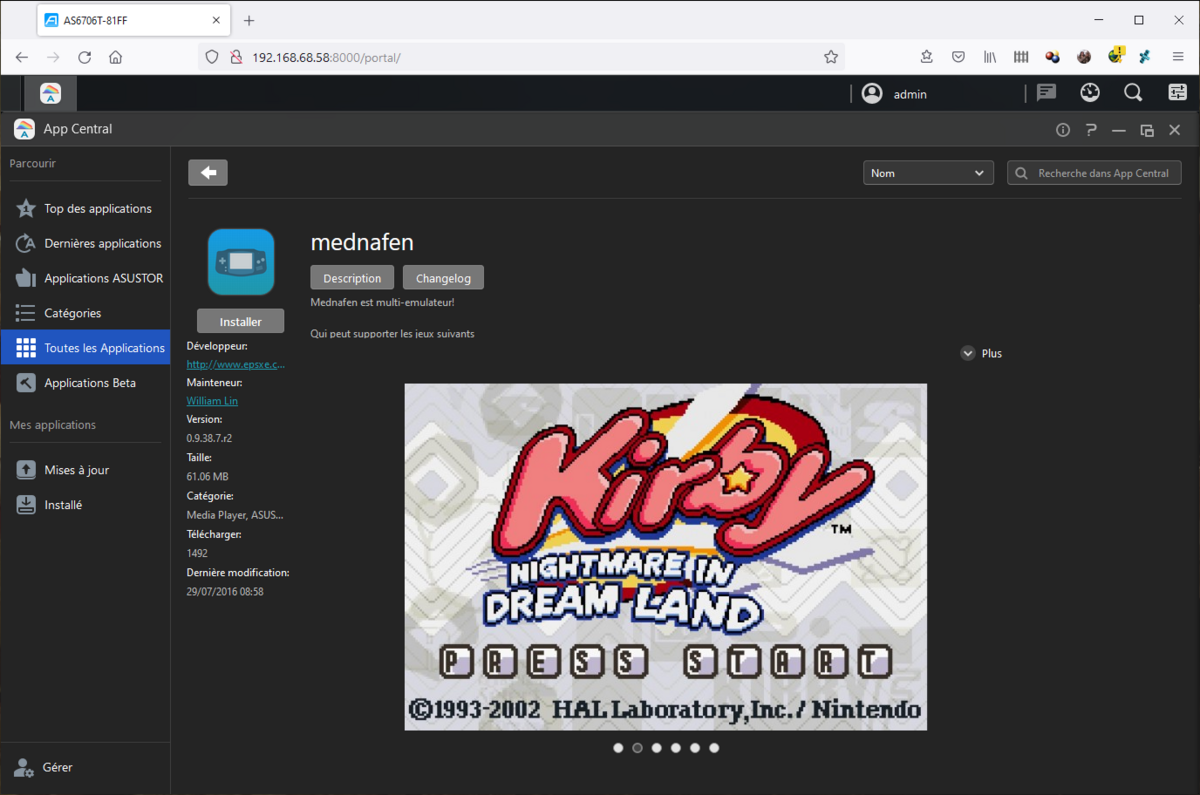
Task: Select the fifth screenshot carousel dot
Action: 695,748
